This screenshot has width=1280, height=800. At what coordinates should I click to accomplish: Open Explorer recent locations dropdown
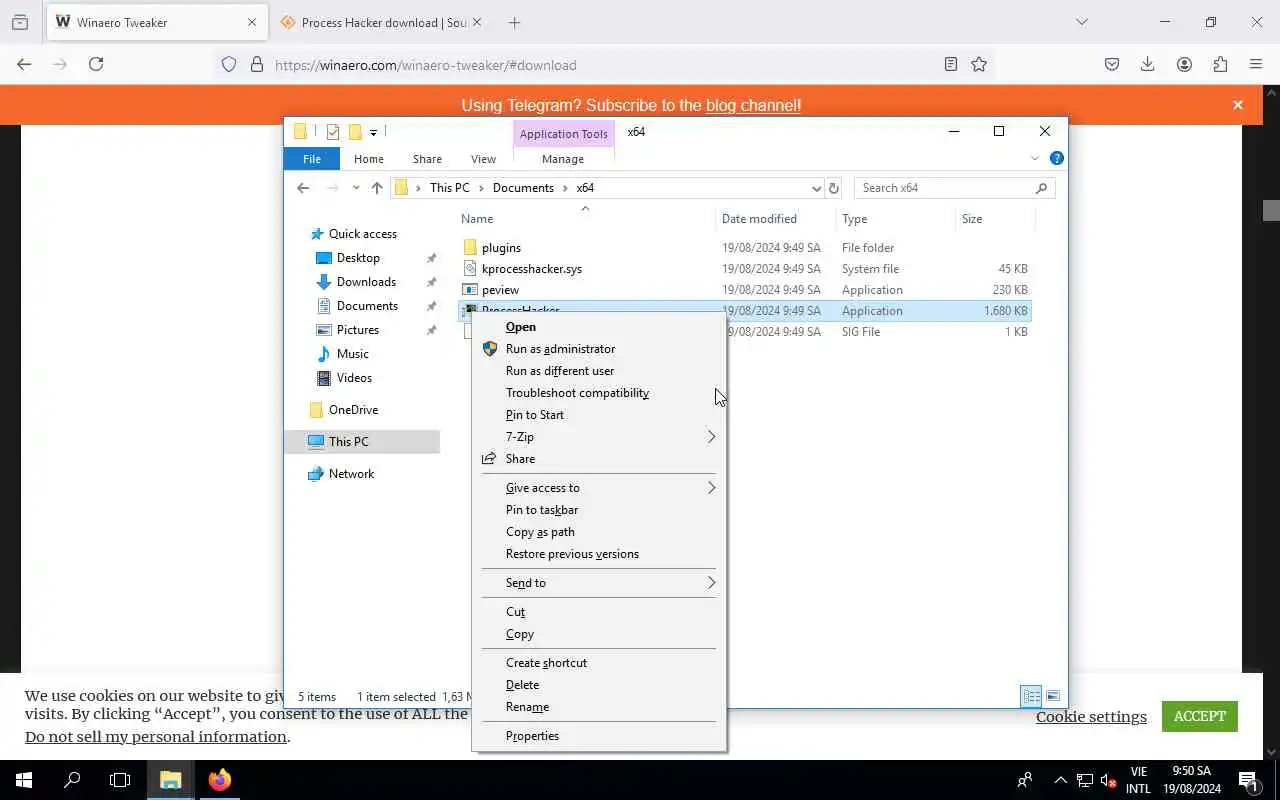pos(356,188)
